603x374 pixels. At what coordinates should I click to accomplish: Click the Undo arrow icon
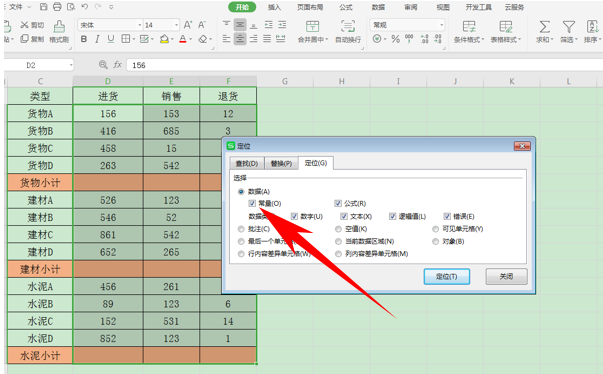85,7
